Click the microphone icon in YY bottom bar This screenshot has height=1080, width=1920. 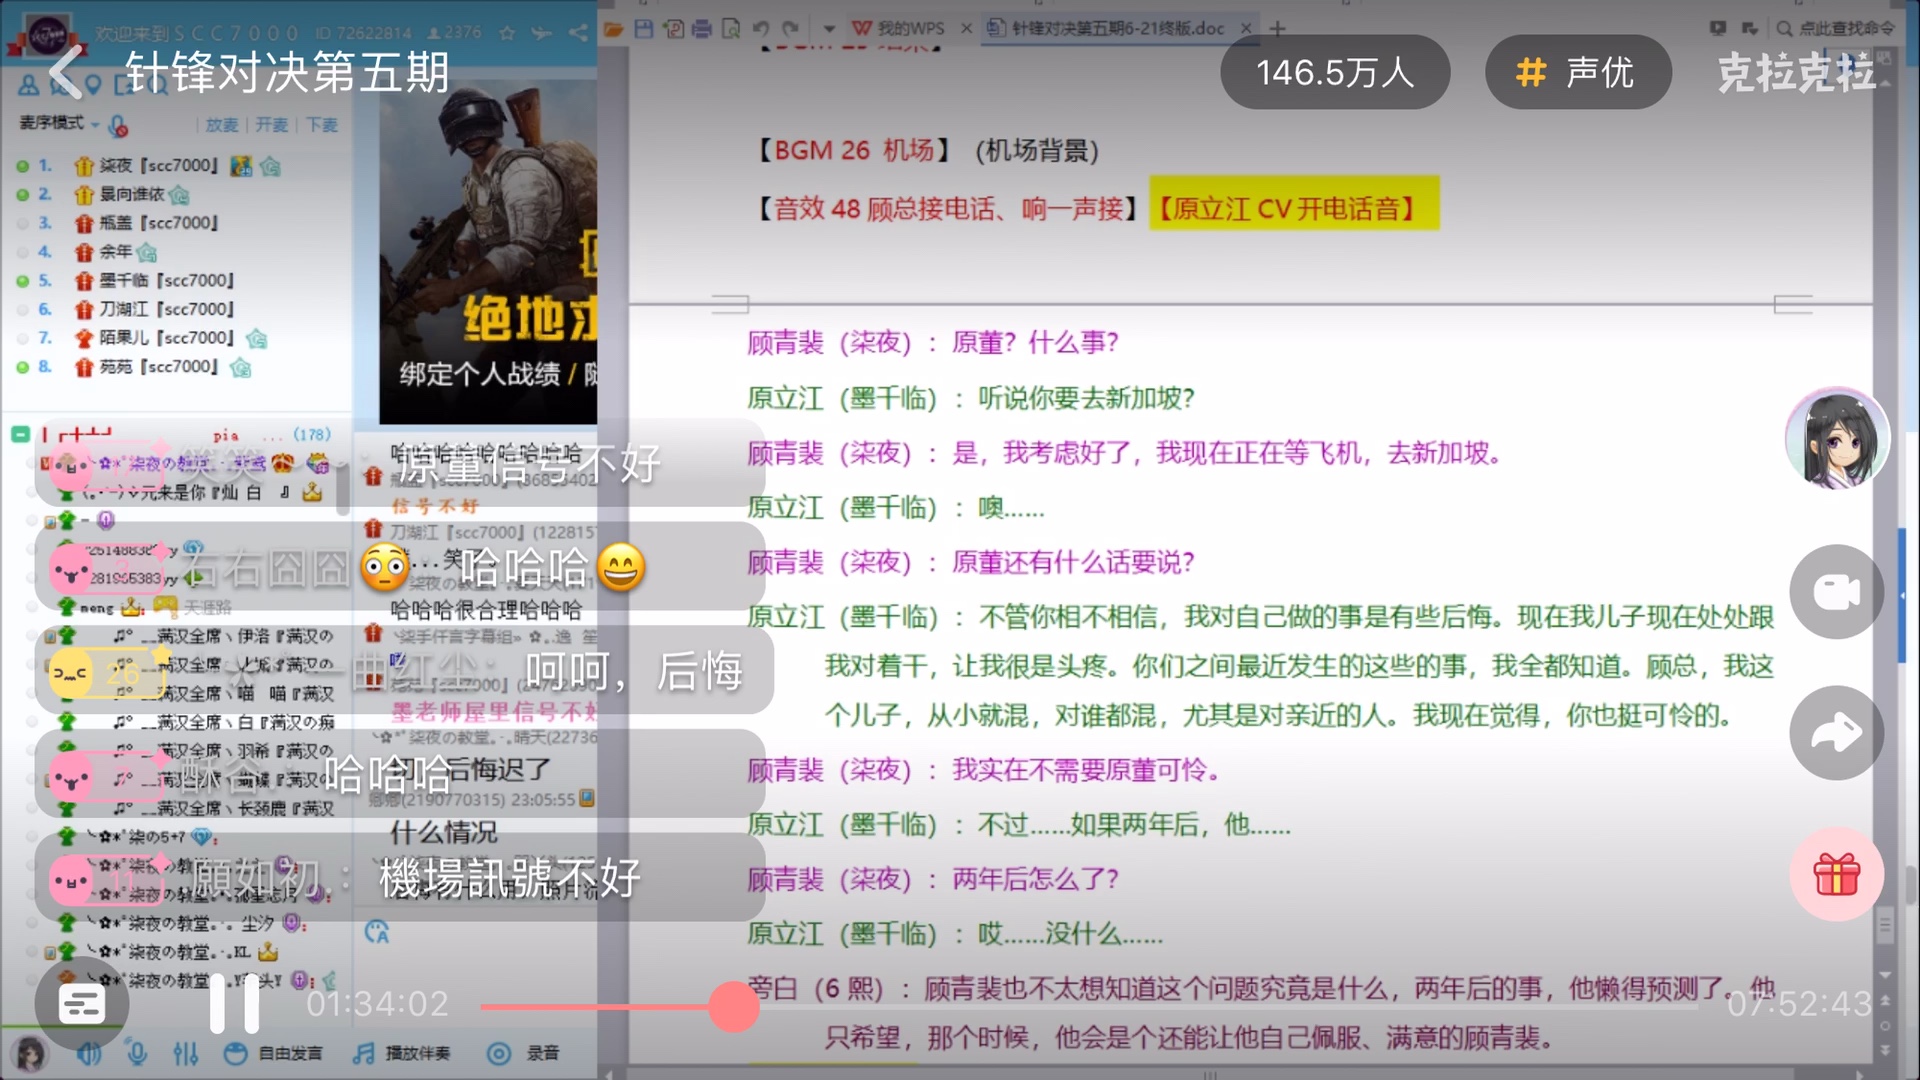(x=137, y=1053)
